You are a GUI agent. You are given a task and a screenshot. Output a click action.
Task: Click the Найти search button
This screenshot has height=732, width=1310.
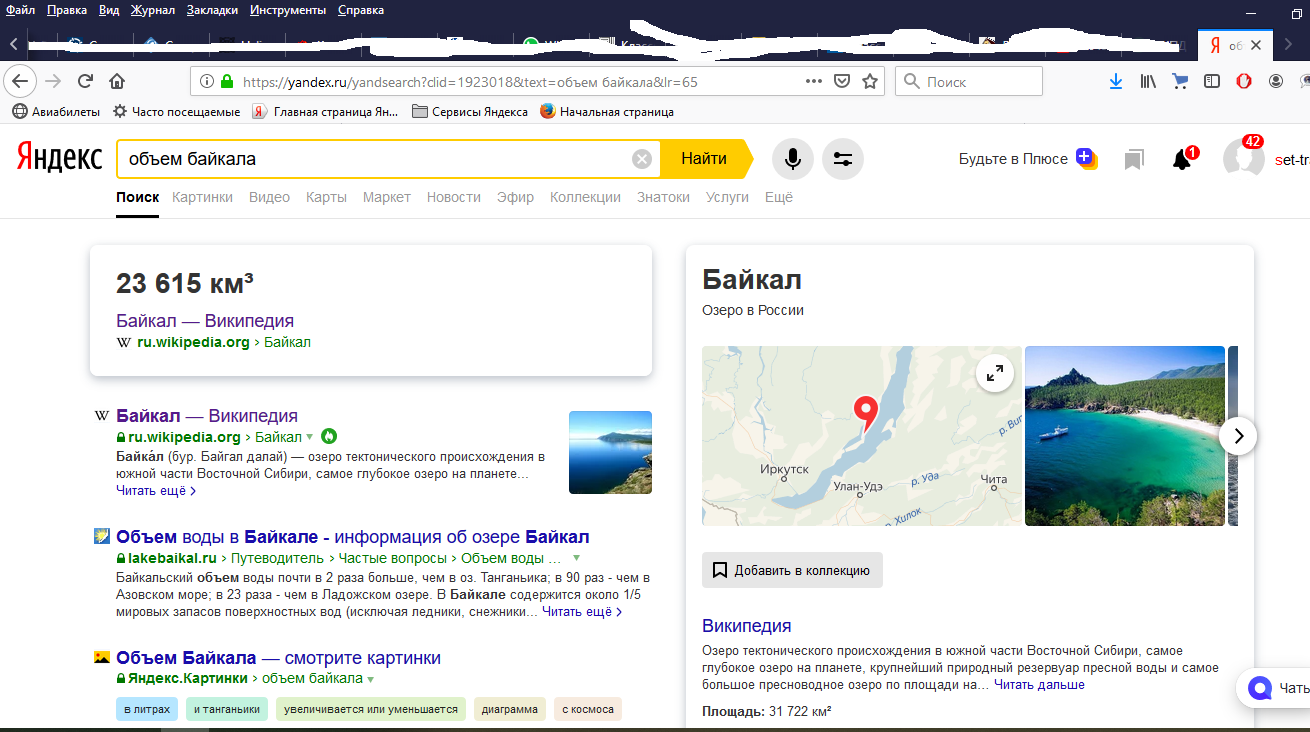click(x=705, y=159)
